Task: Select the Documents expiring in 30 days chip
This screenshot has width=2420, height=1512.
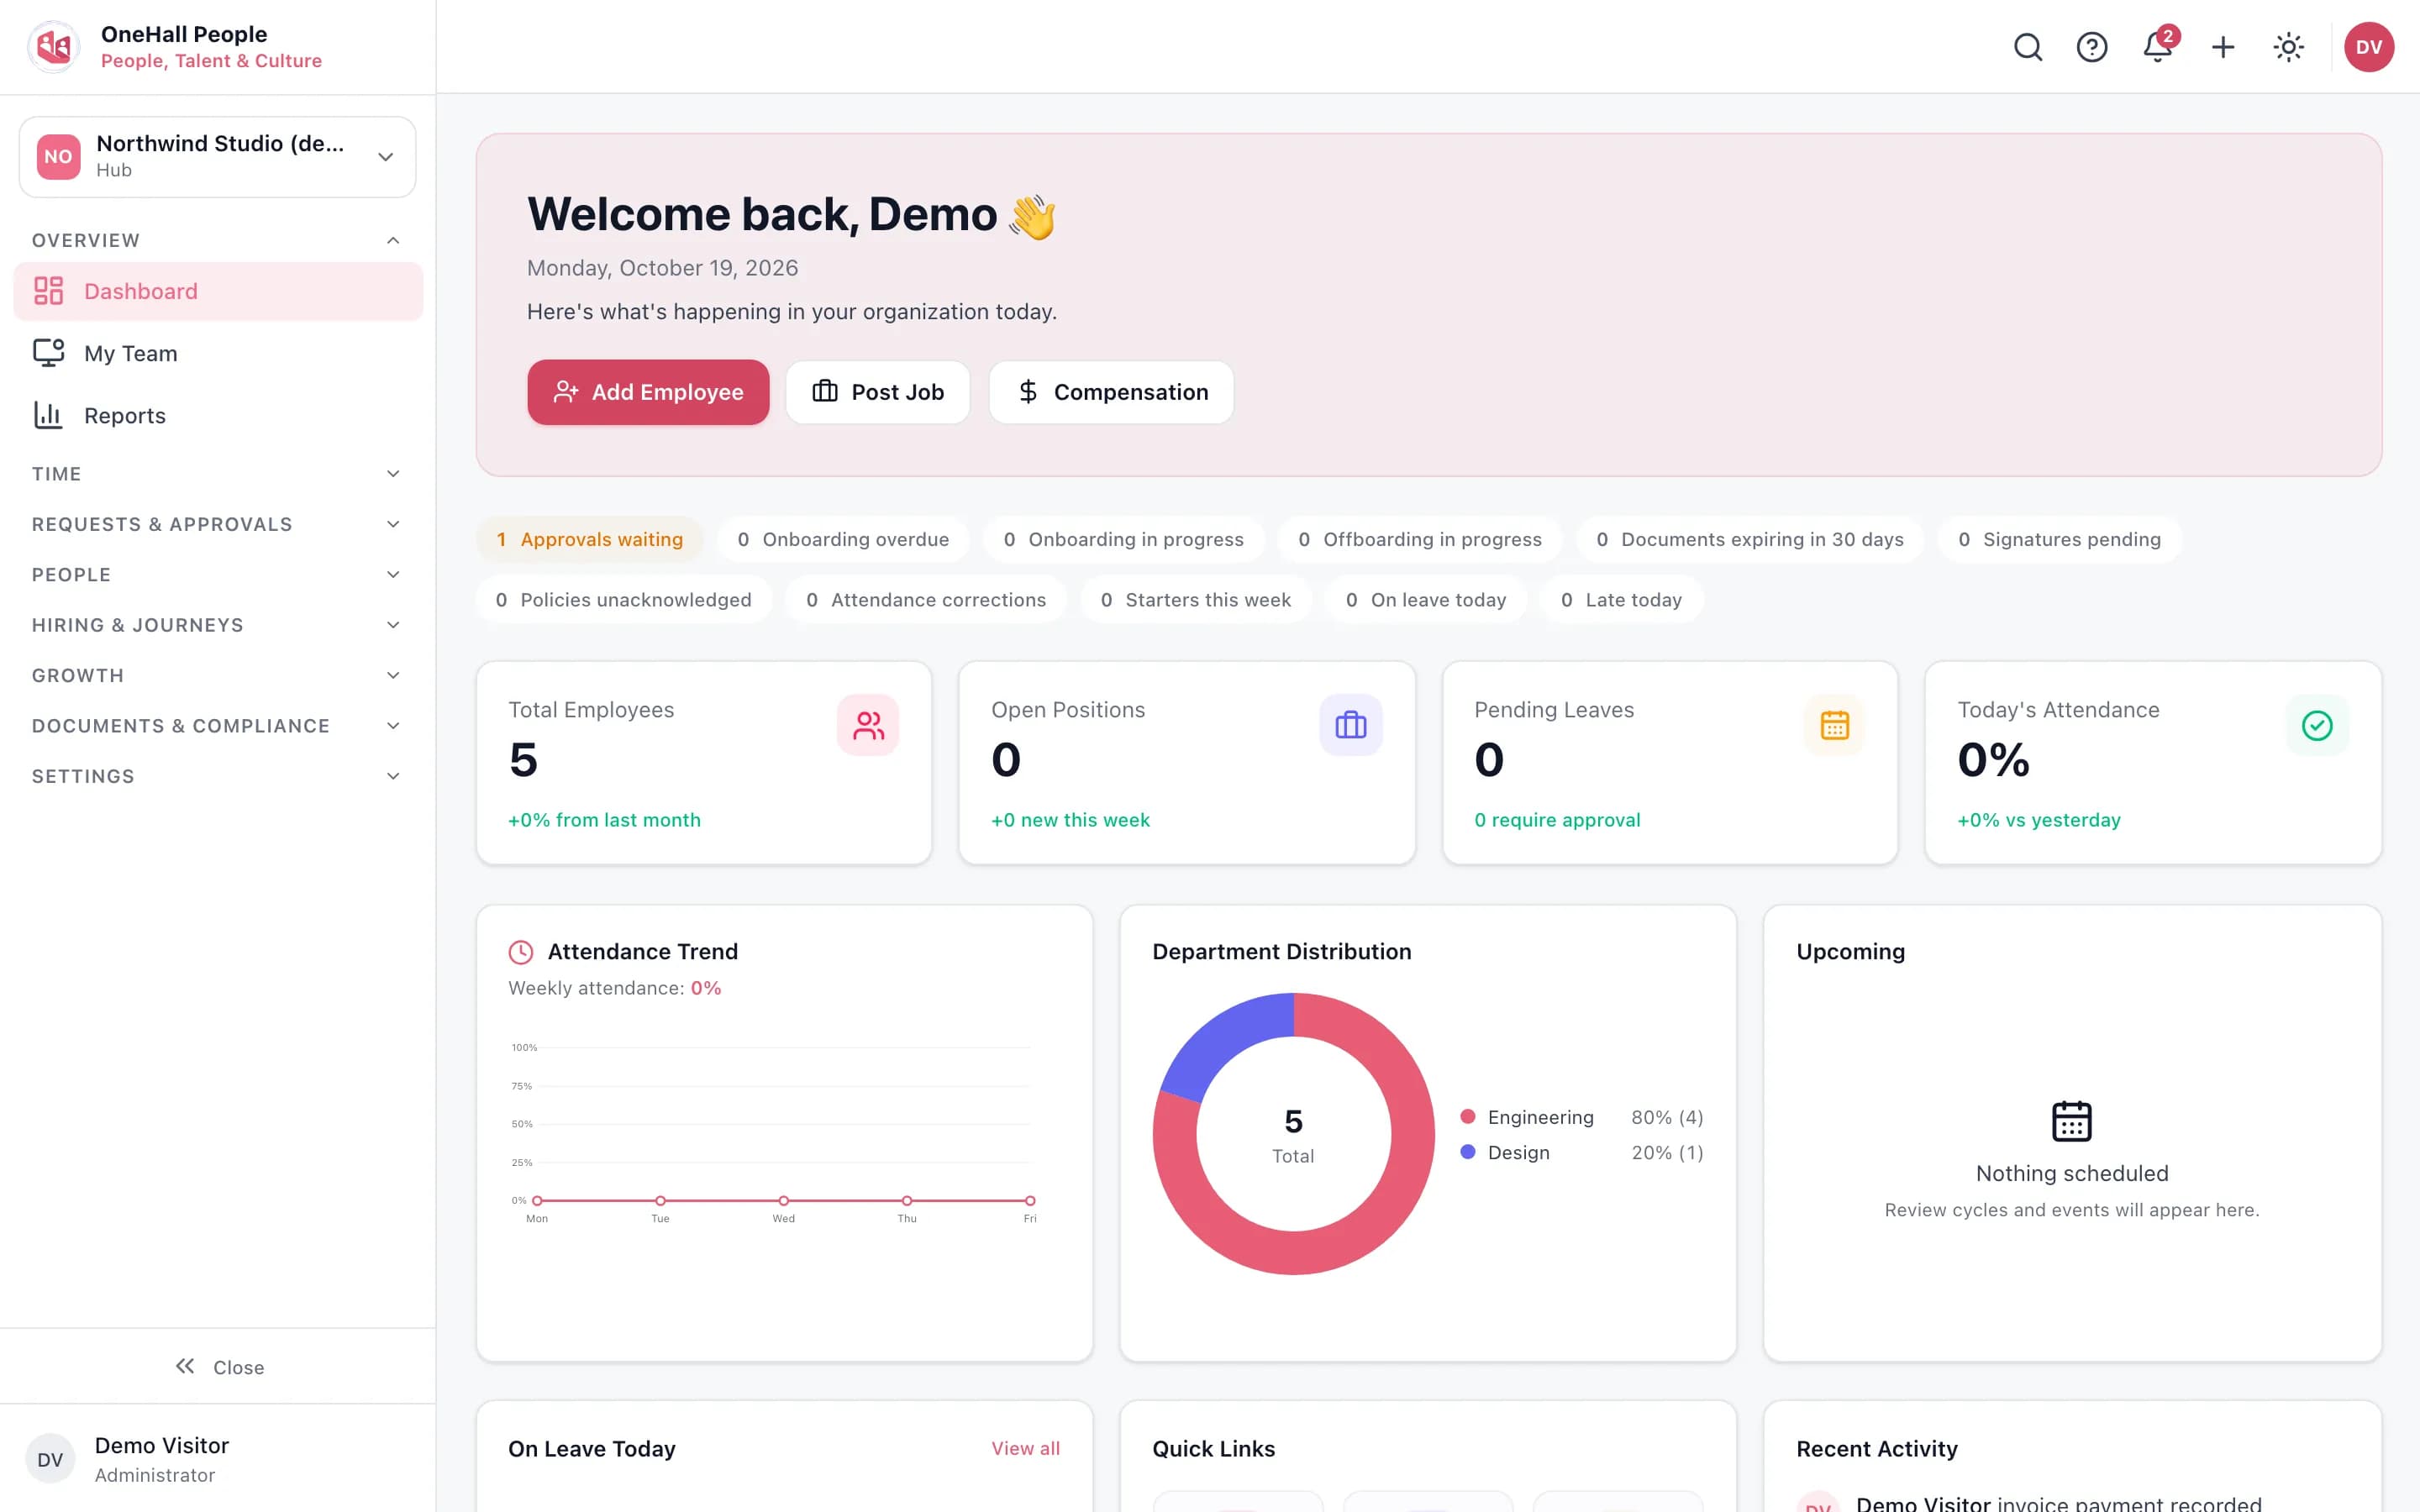Action: (x=1750, y=540)
